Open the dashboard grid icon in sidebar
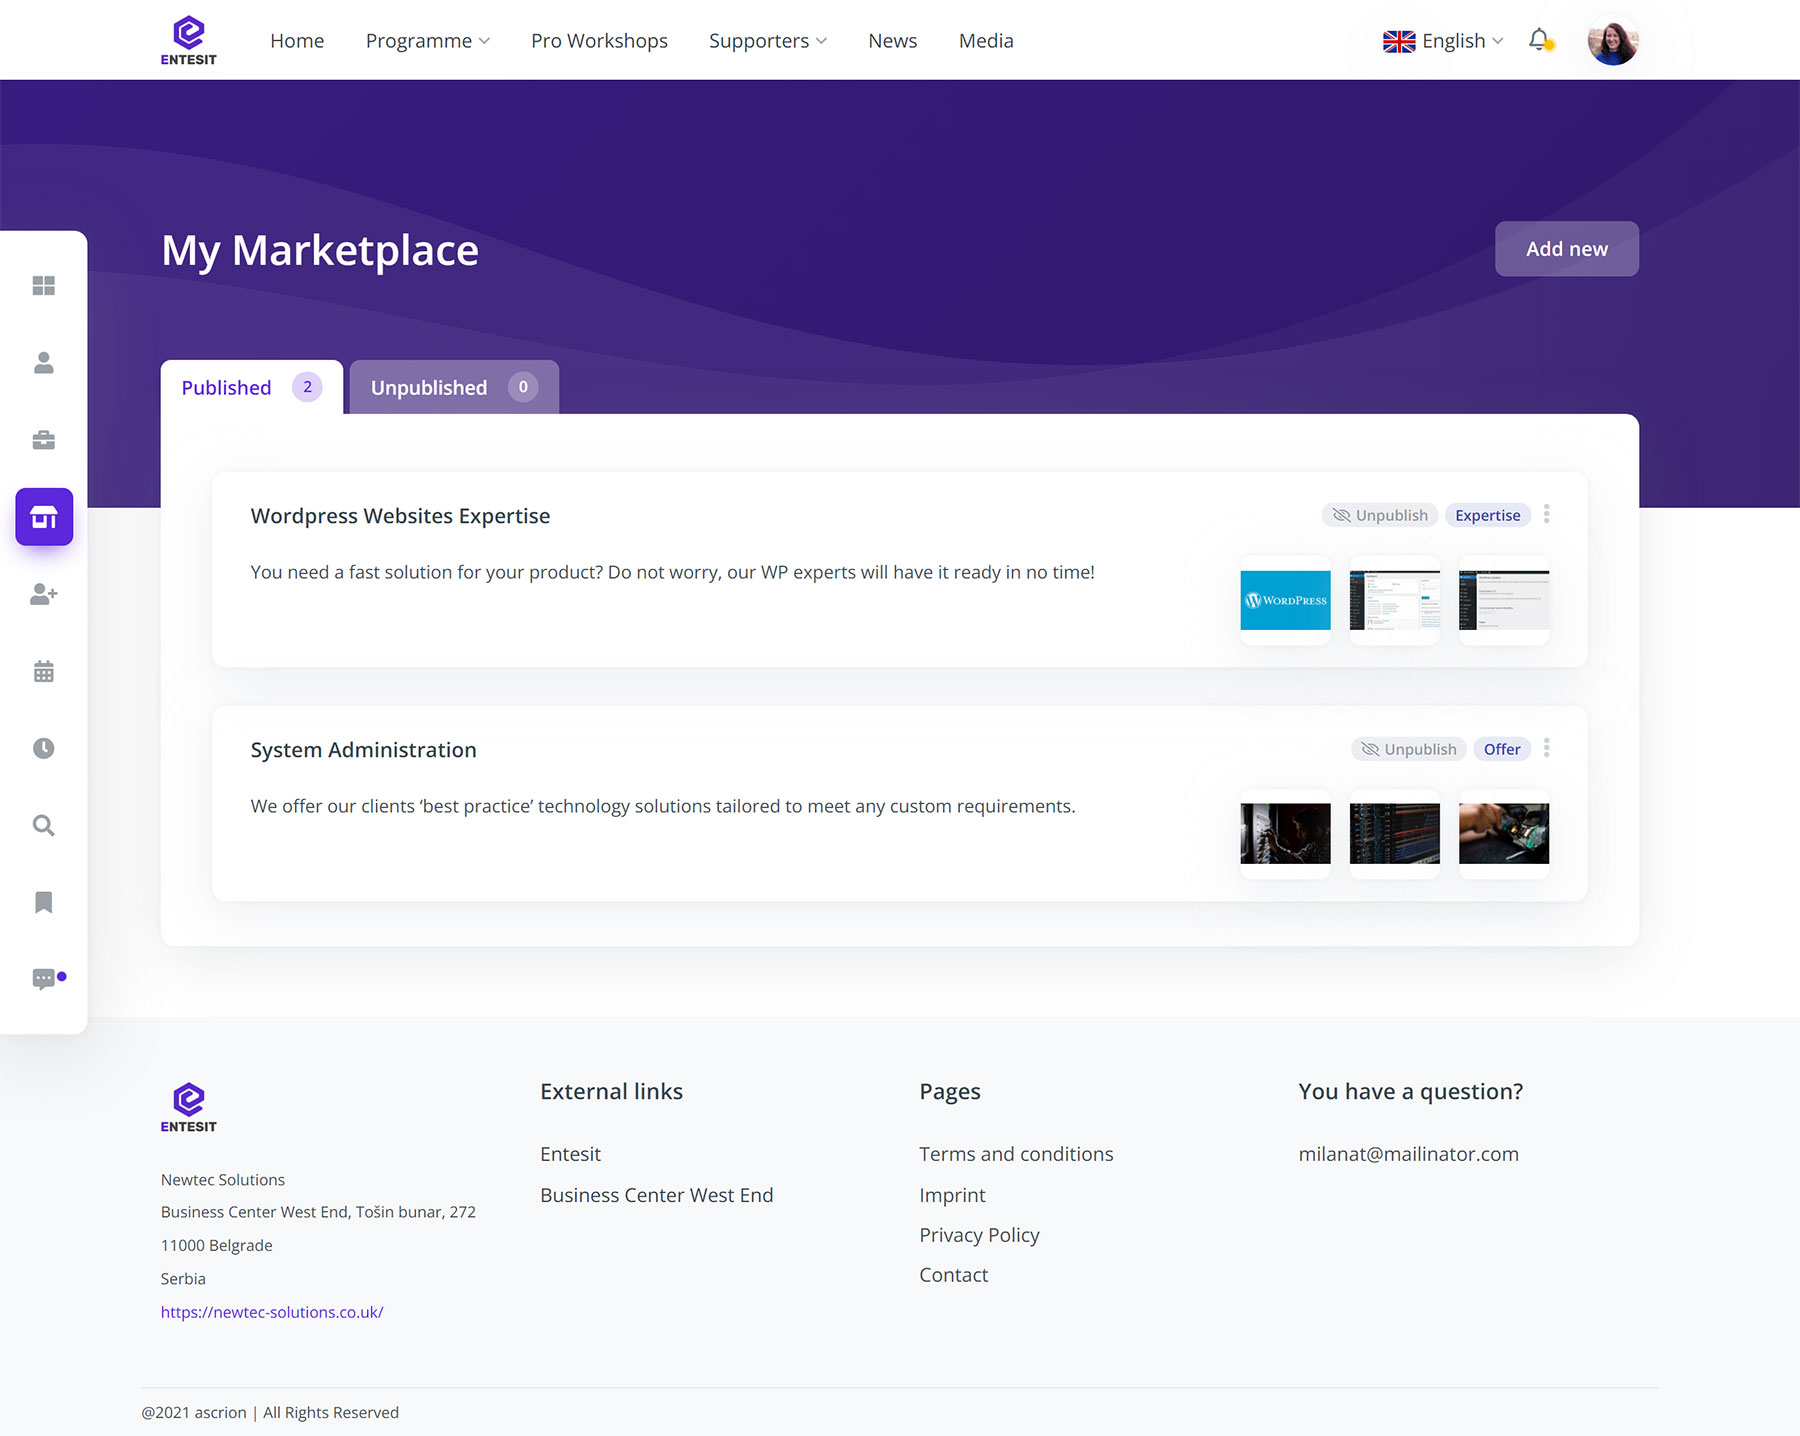 click(x=44, y=286)
